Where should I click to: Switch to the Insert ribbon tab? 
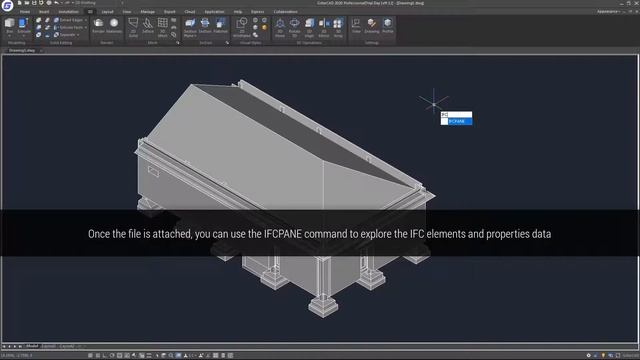click(44, 12)
